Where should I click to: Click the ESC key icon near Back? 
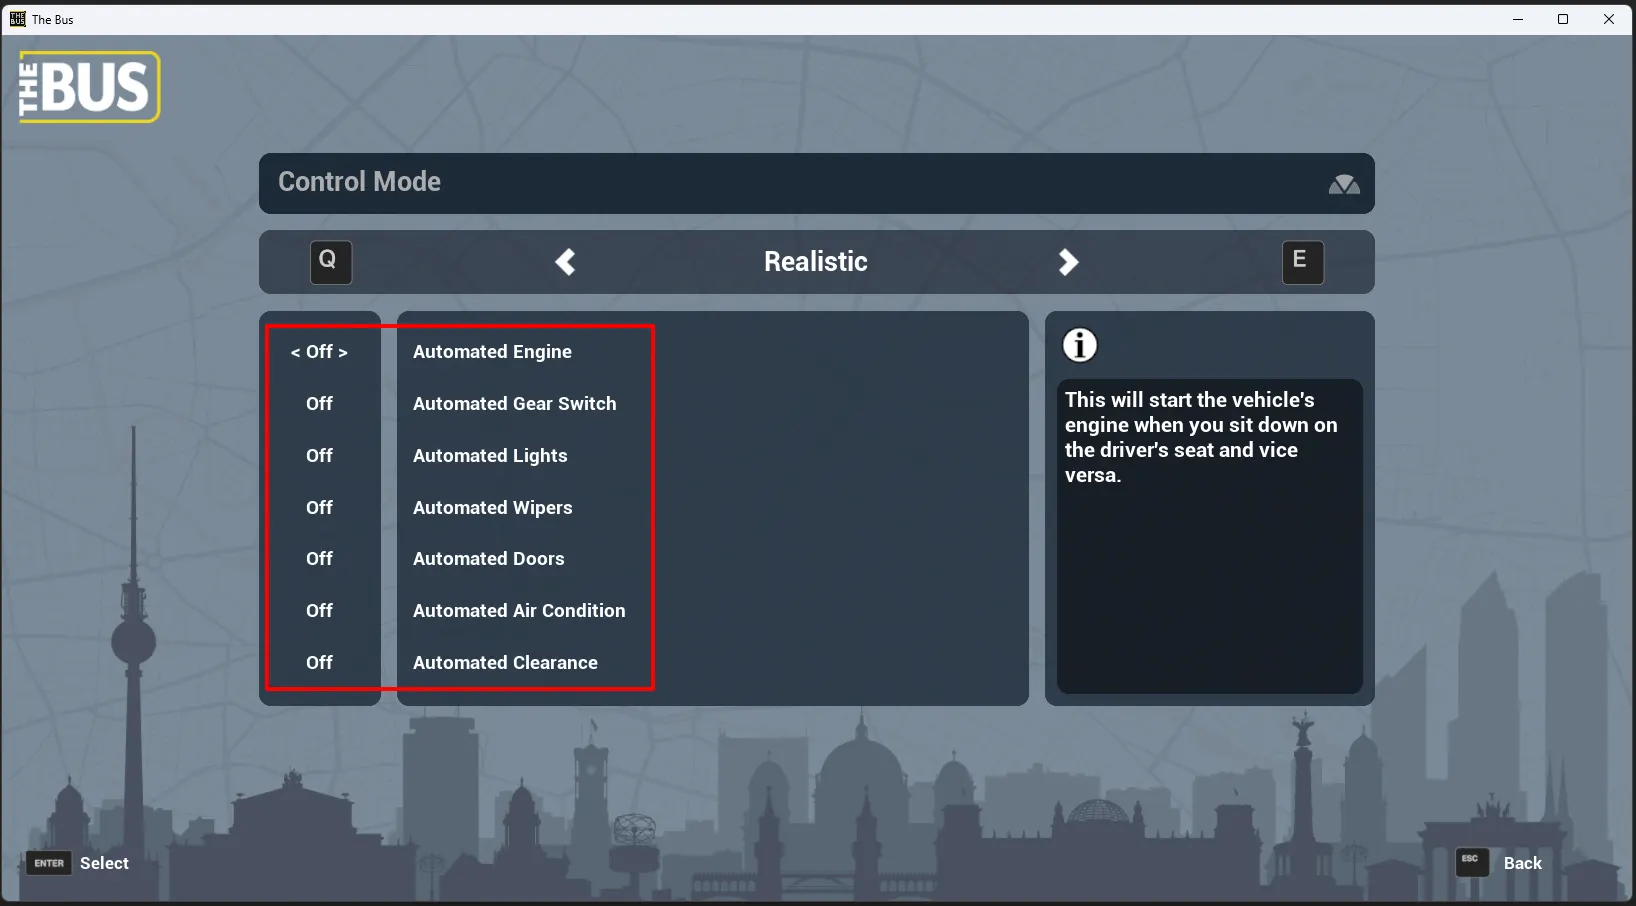click(1472, 862)
